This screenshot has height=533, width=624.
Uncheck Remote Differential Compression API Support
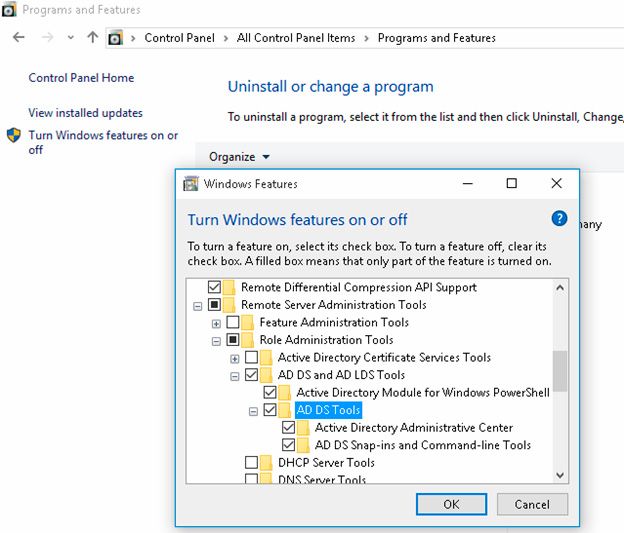[214, 287]
